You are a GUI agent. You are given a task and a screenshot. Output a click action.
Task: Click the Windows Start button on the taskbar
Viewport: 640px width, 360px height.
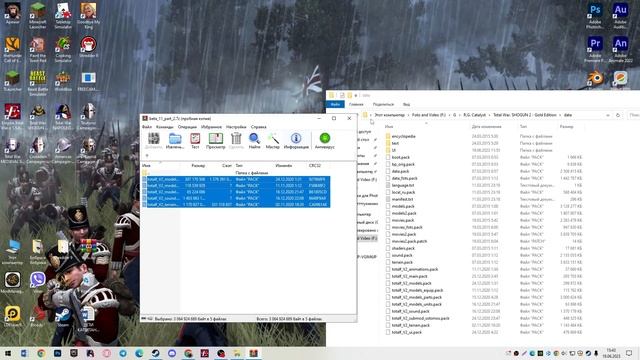pyautogui.click(x=8, y=353)
